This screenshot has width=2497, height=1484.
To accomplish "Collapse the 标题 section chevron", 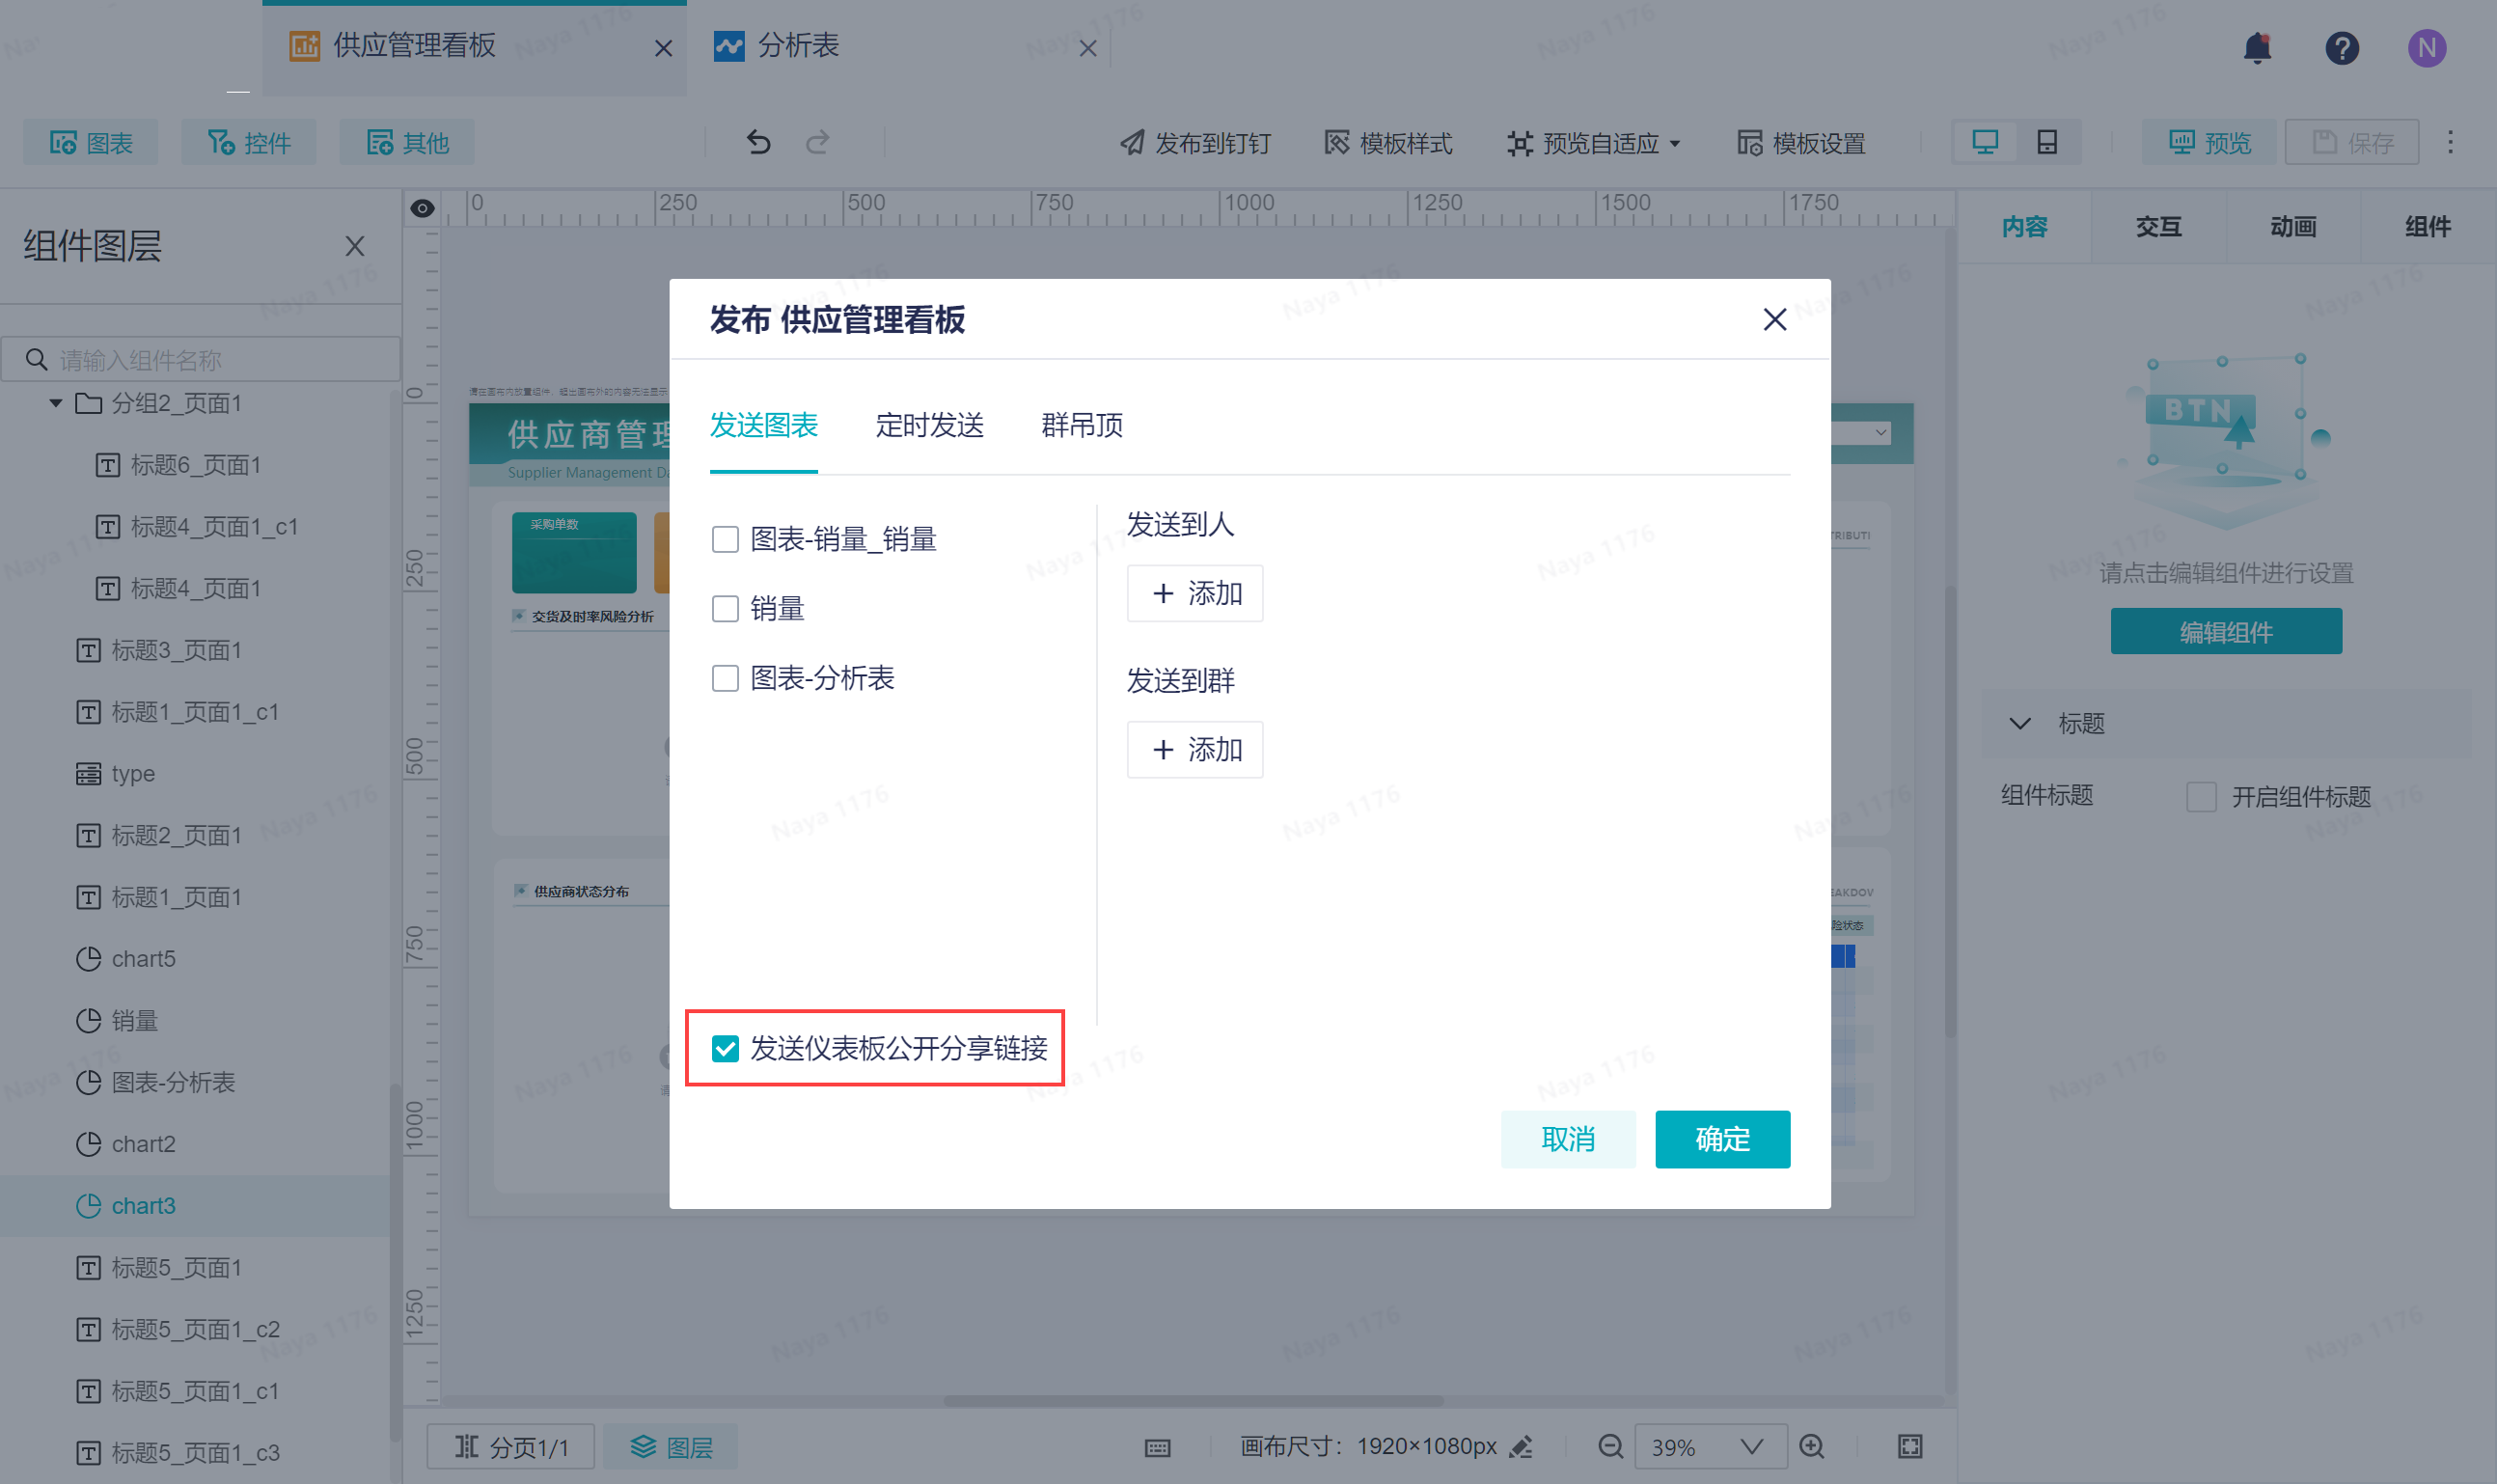I will click(x=2020, y=723).
